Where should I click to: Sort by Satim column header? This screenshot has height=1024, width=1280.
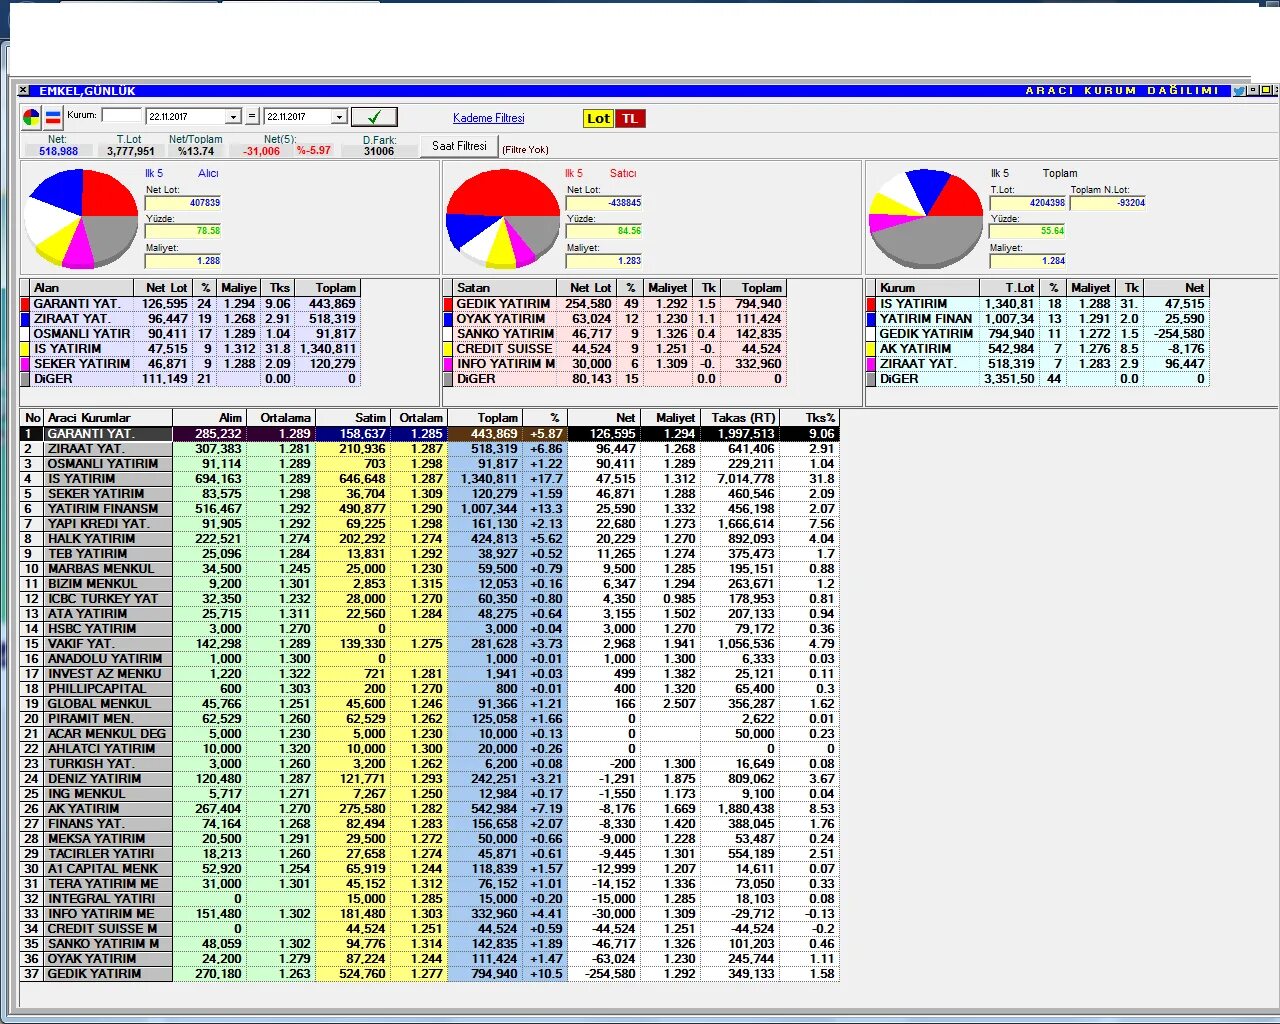352,418
